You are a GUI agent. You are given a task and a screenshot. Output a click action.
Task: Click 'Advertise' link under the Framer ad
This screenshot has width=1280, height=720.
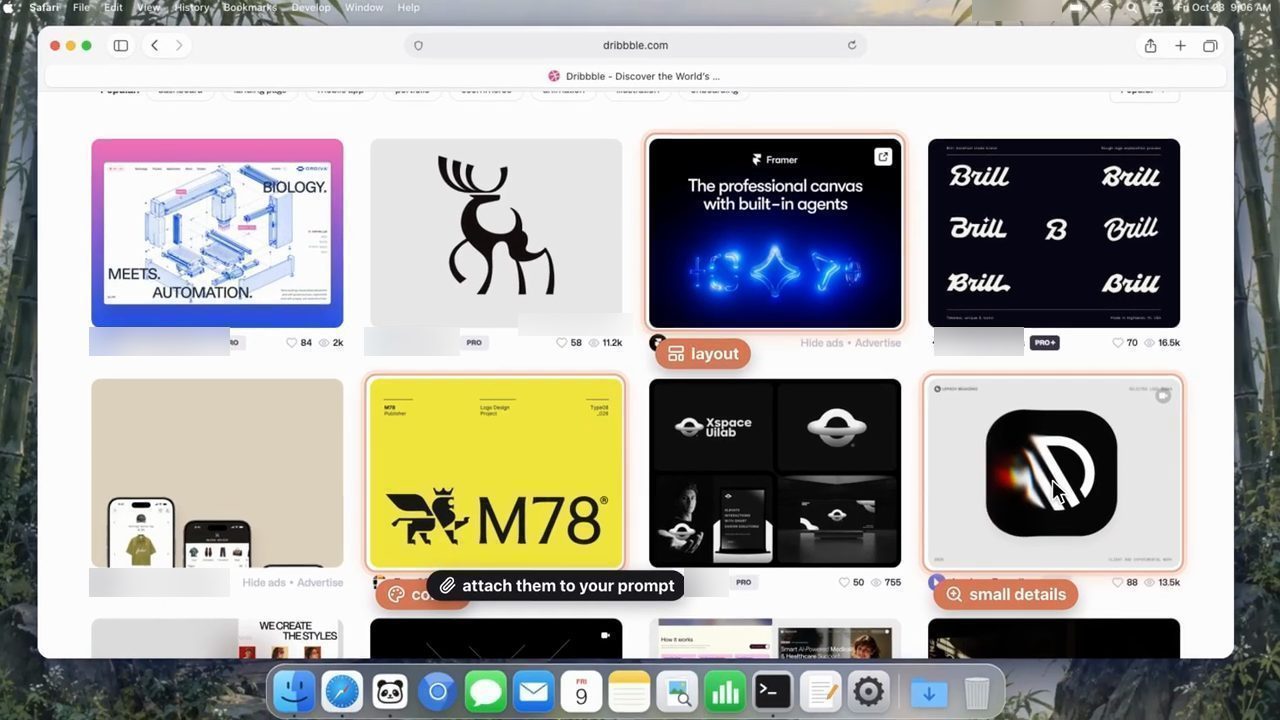[877, 343]
